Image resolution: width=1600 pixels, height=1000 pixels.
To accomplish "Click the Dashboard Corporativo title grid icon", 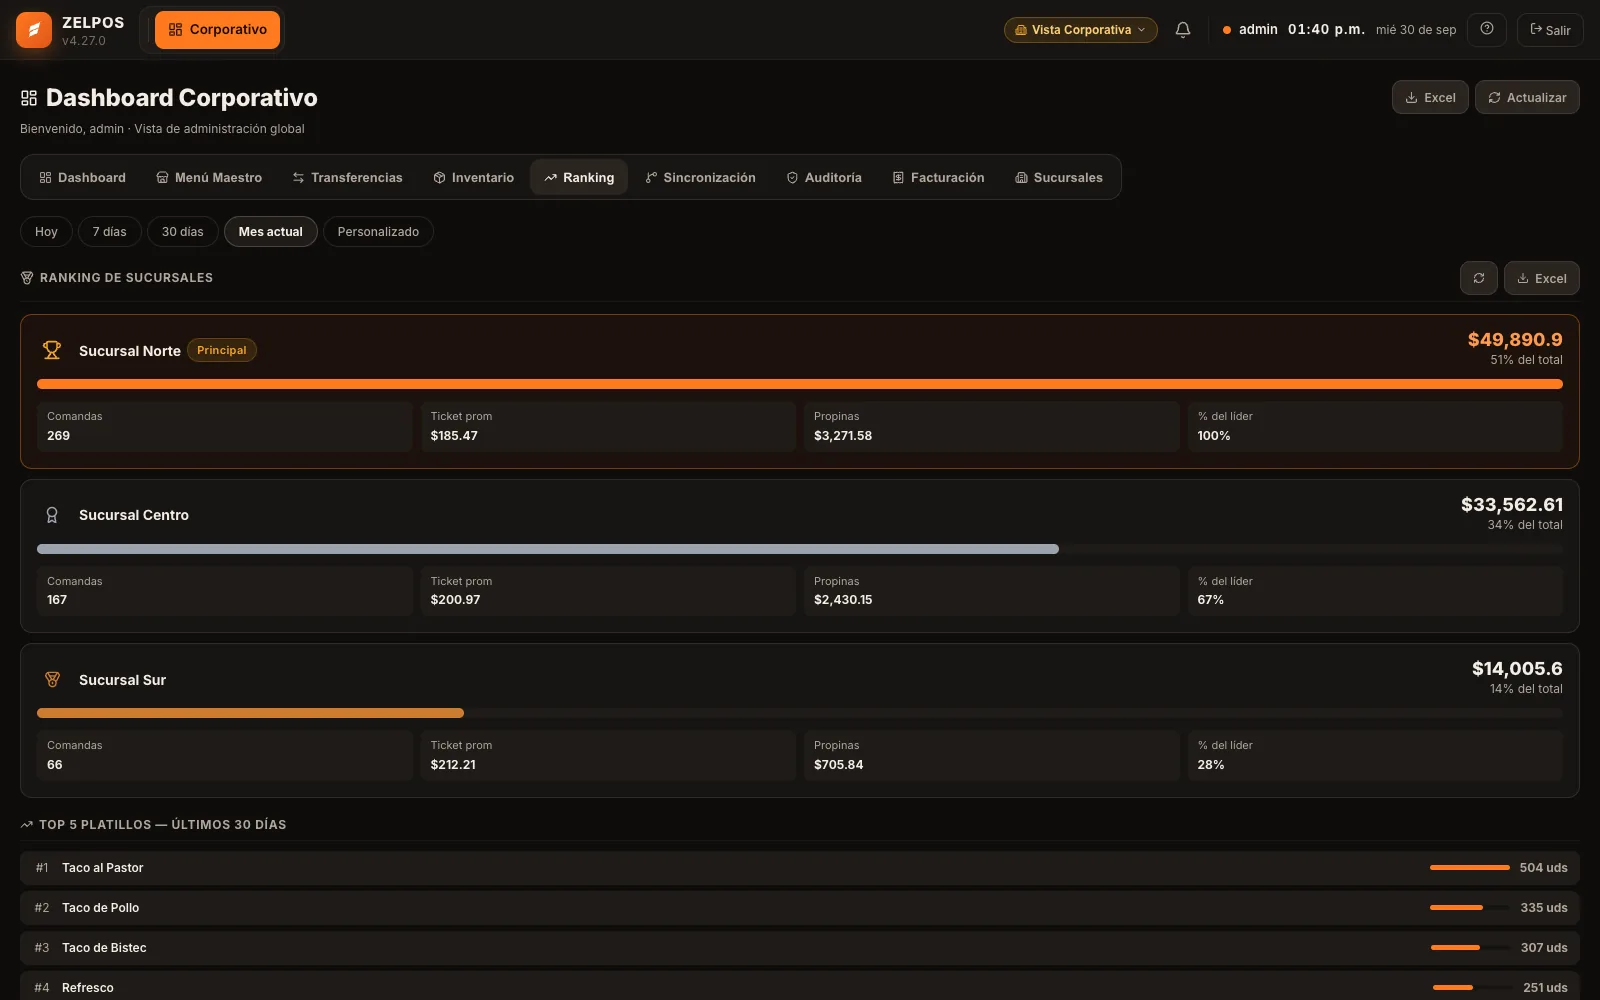I will (29, 98).
